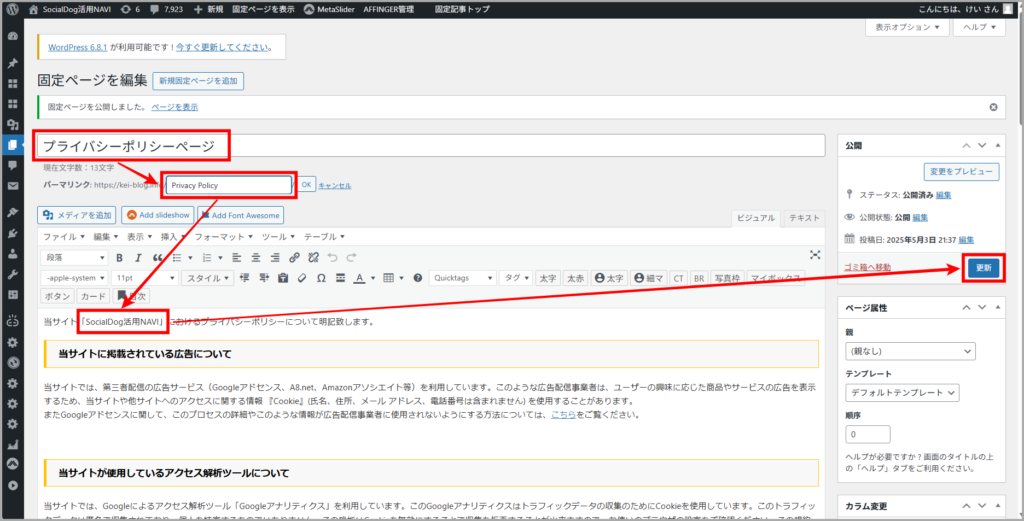1024x521 pixels.
Task: Open the 11pt font size dropdown
Action: 144,278
